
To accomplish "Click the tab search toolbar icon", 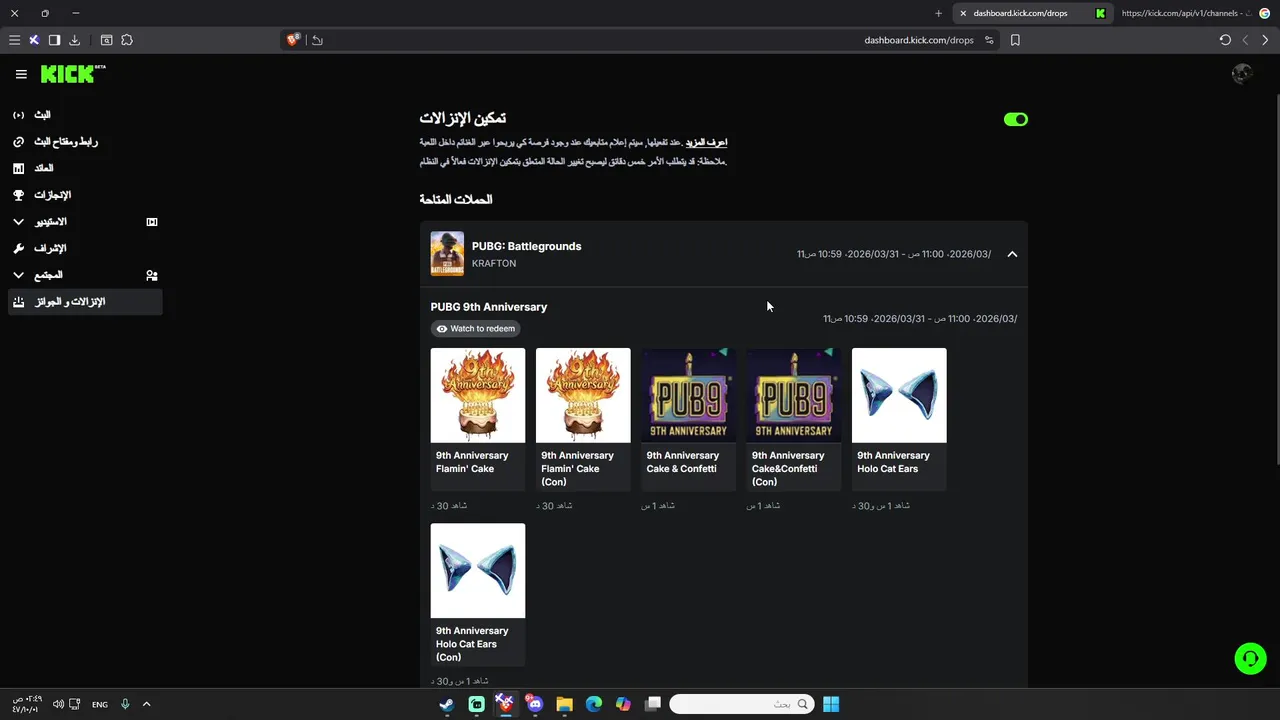I will (x=107, y=40).
